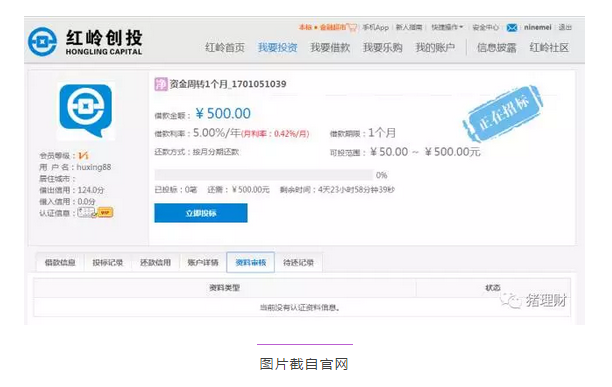Open 我要投资 navigation item
The height and width of the screenshot is (387, 612).
coord(278,48)
